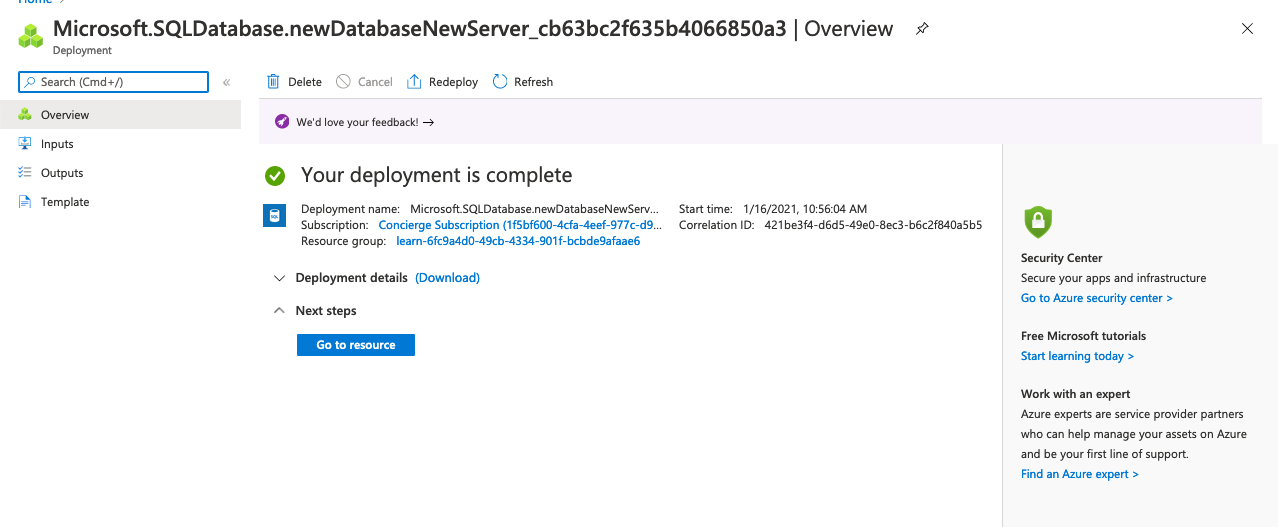Open the Overview menu item
The height and width of the screenshot is (527, 1278).
(x=120, y=115)
